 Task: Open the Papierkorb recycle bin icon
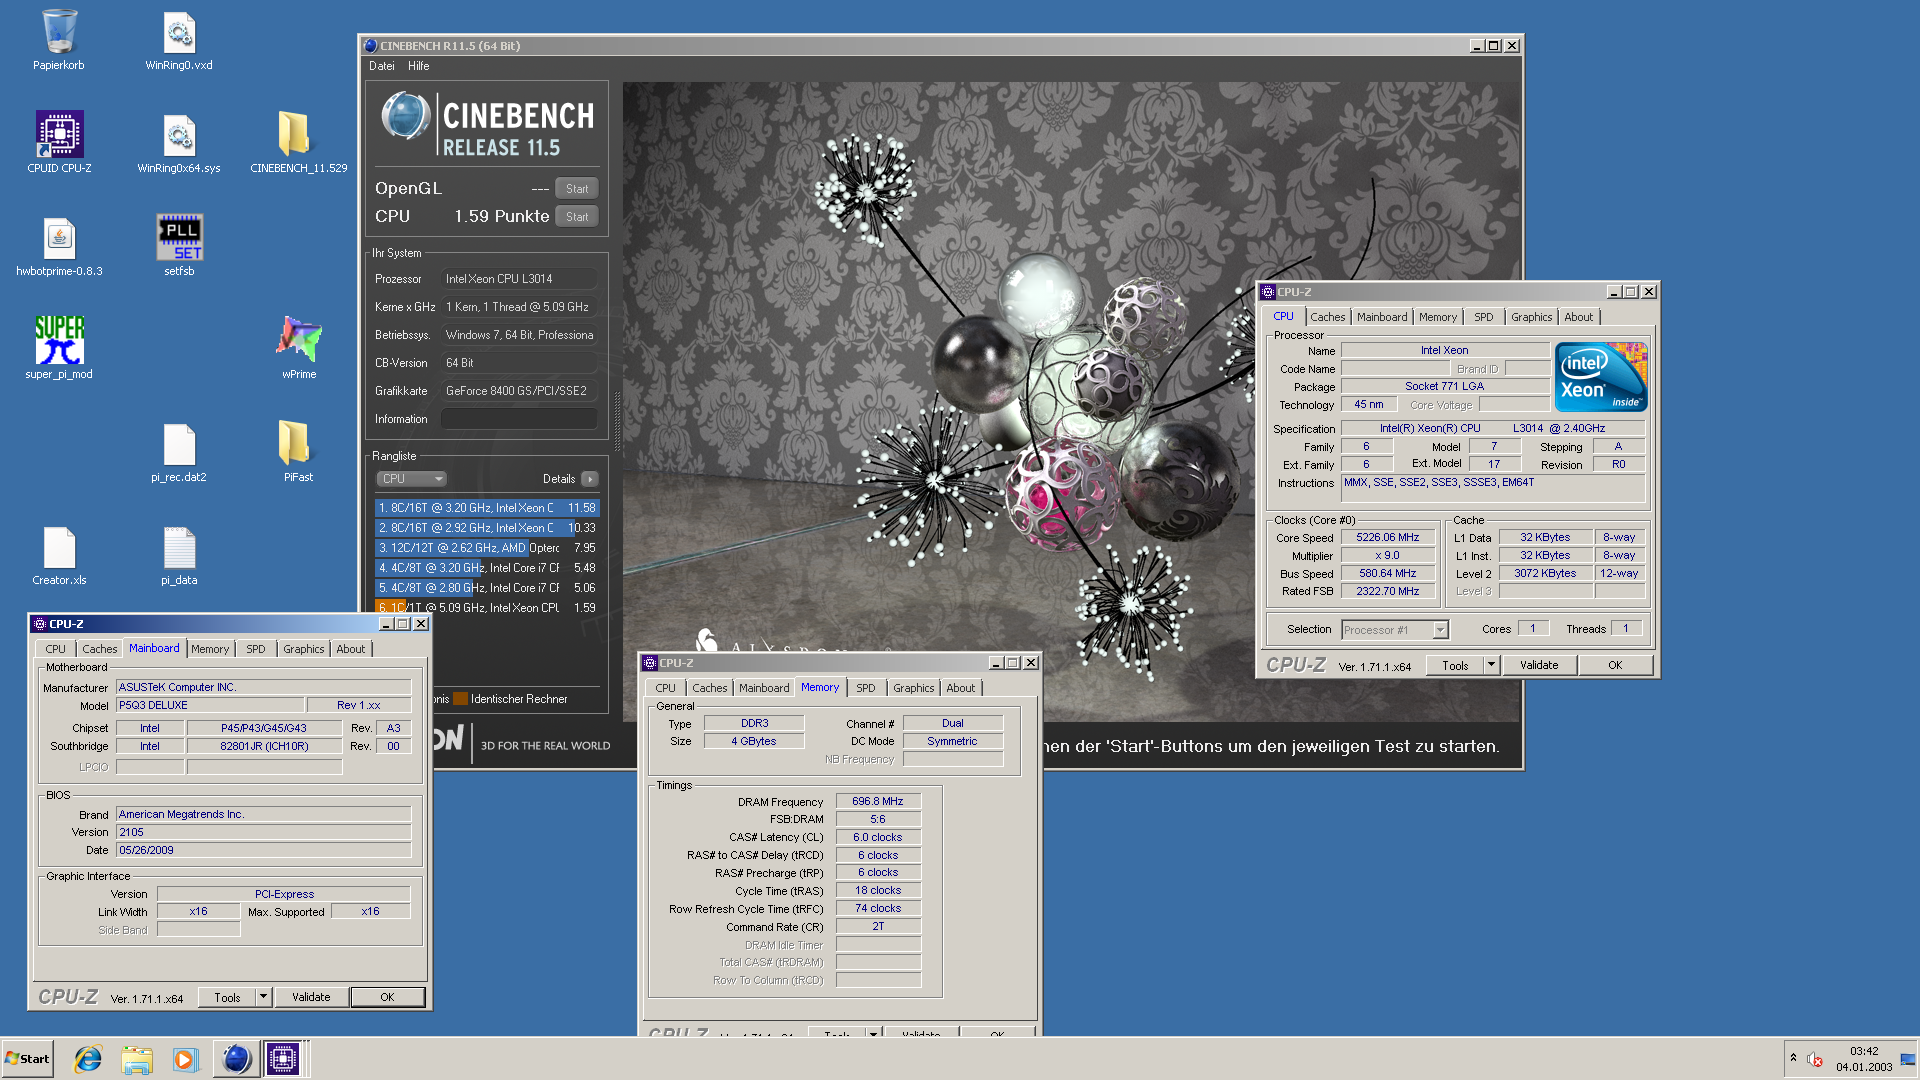tap(59, 40)
